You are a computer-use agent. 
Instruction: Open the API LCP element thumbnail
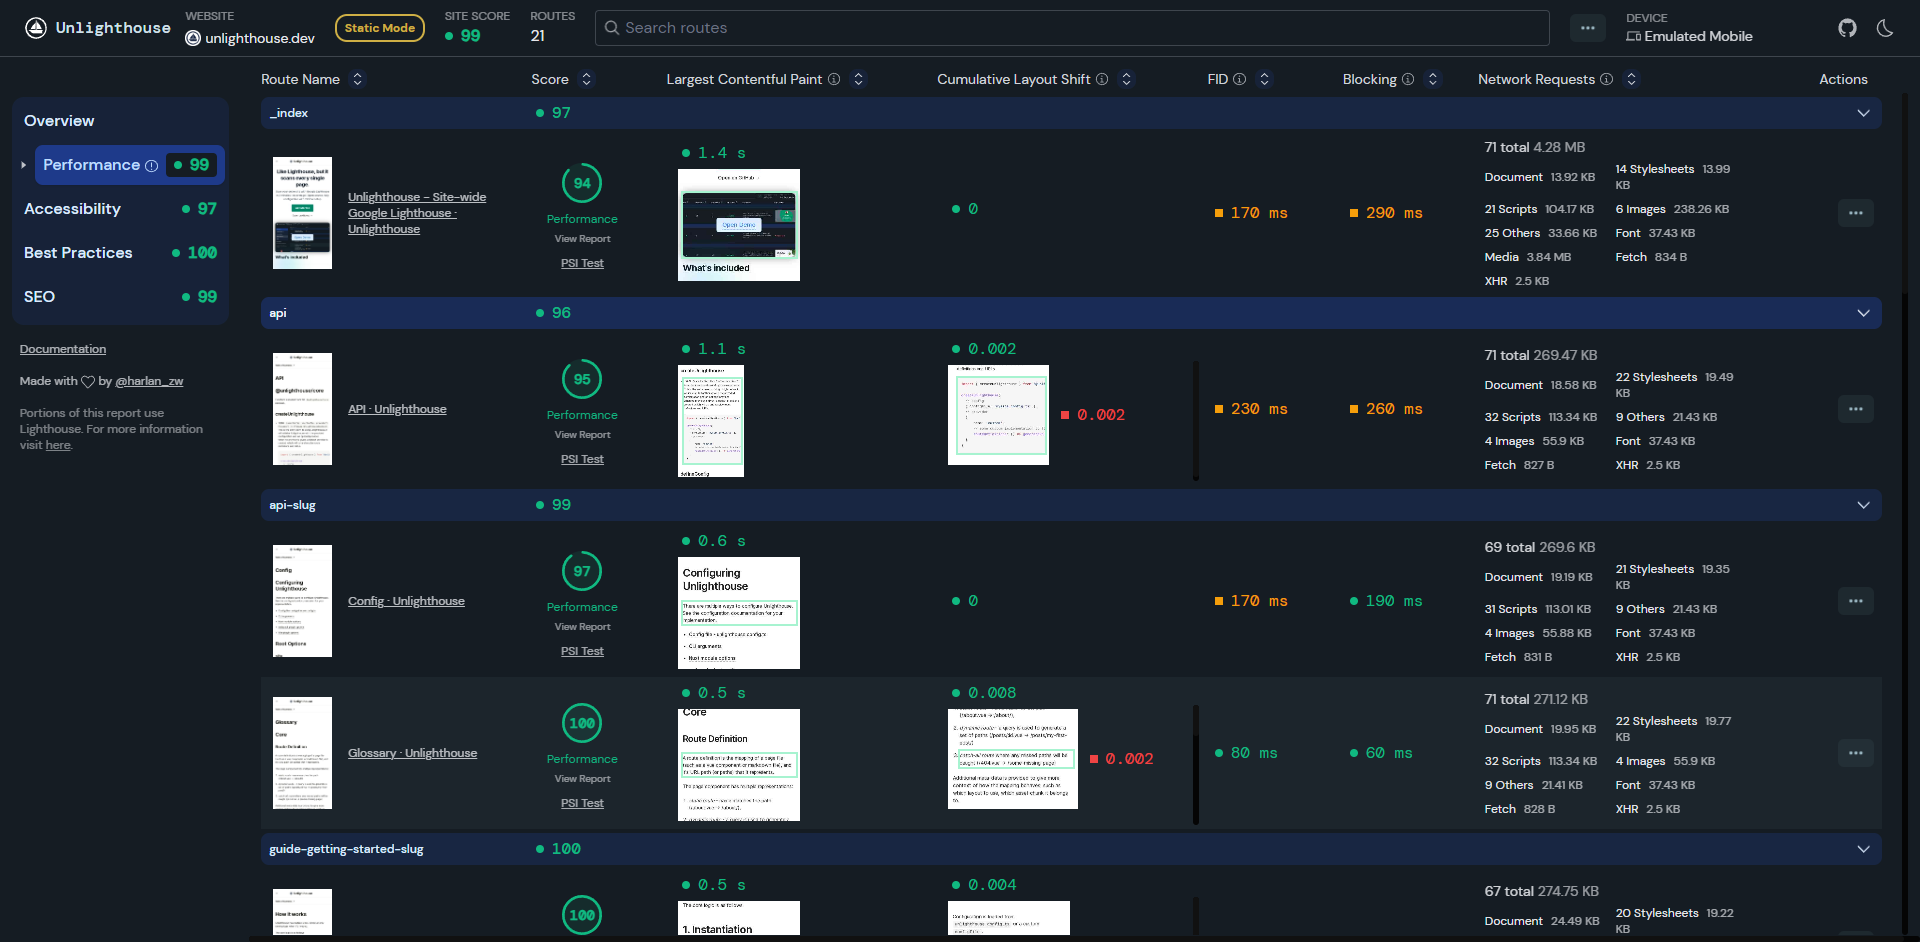(711, 421)
